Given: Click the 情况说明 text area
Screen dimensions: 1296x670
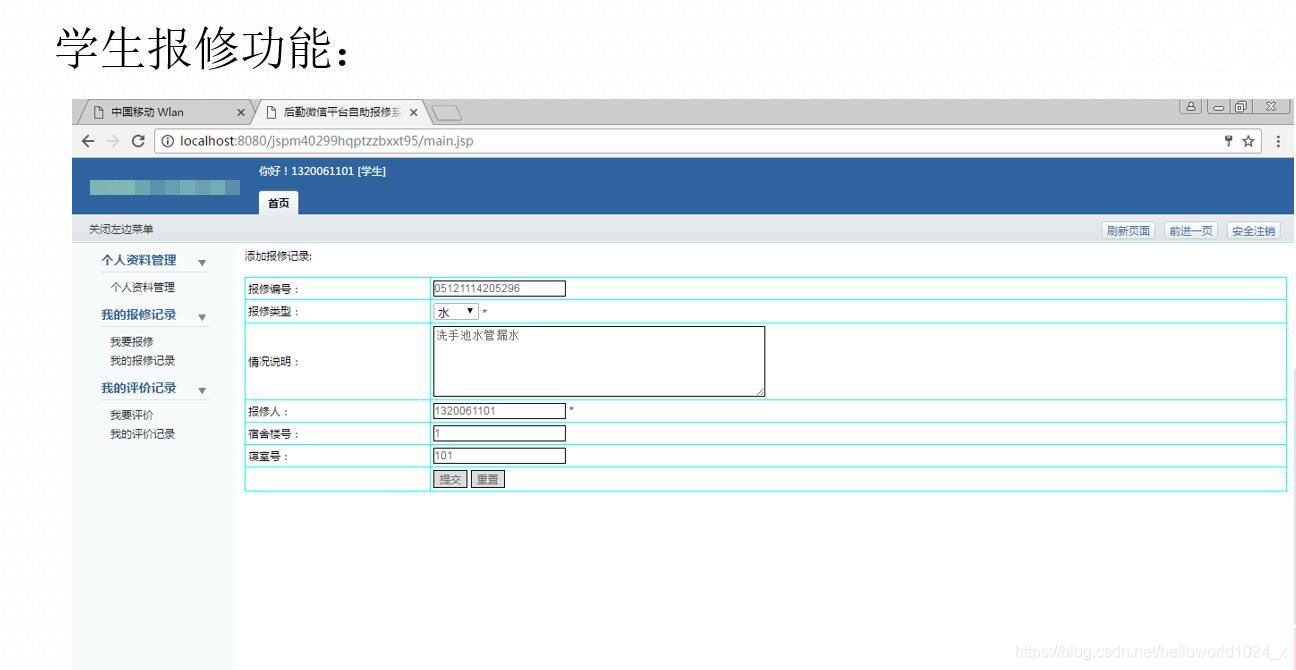Looking at the screenshot, I should tap(599, 361).
